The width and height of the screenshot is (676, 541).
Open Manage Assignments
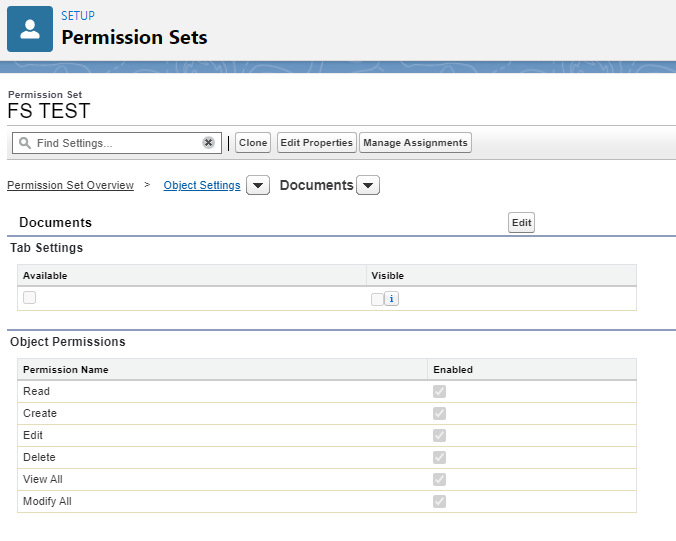[x=415, y=143]
